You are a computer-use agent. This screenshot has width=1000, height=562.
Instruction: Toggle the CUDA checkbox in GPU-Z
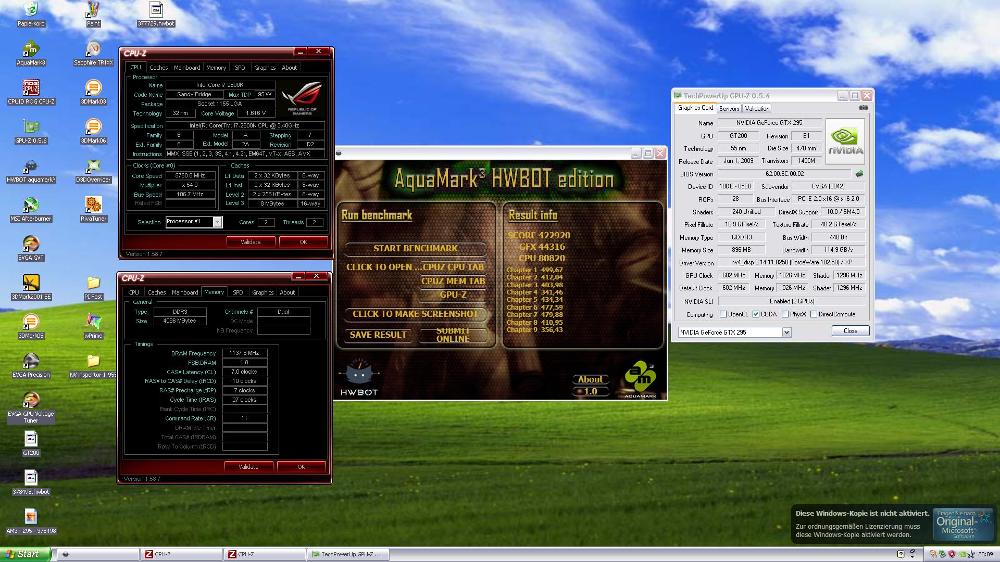coord(755,314)
